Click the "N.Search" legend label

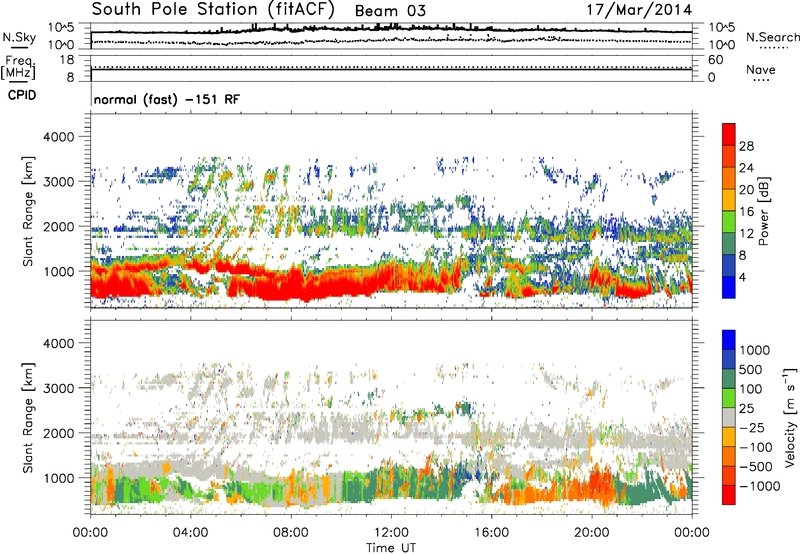pos(772,37)
